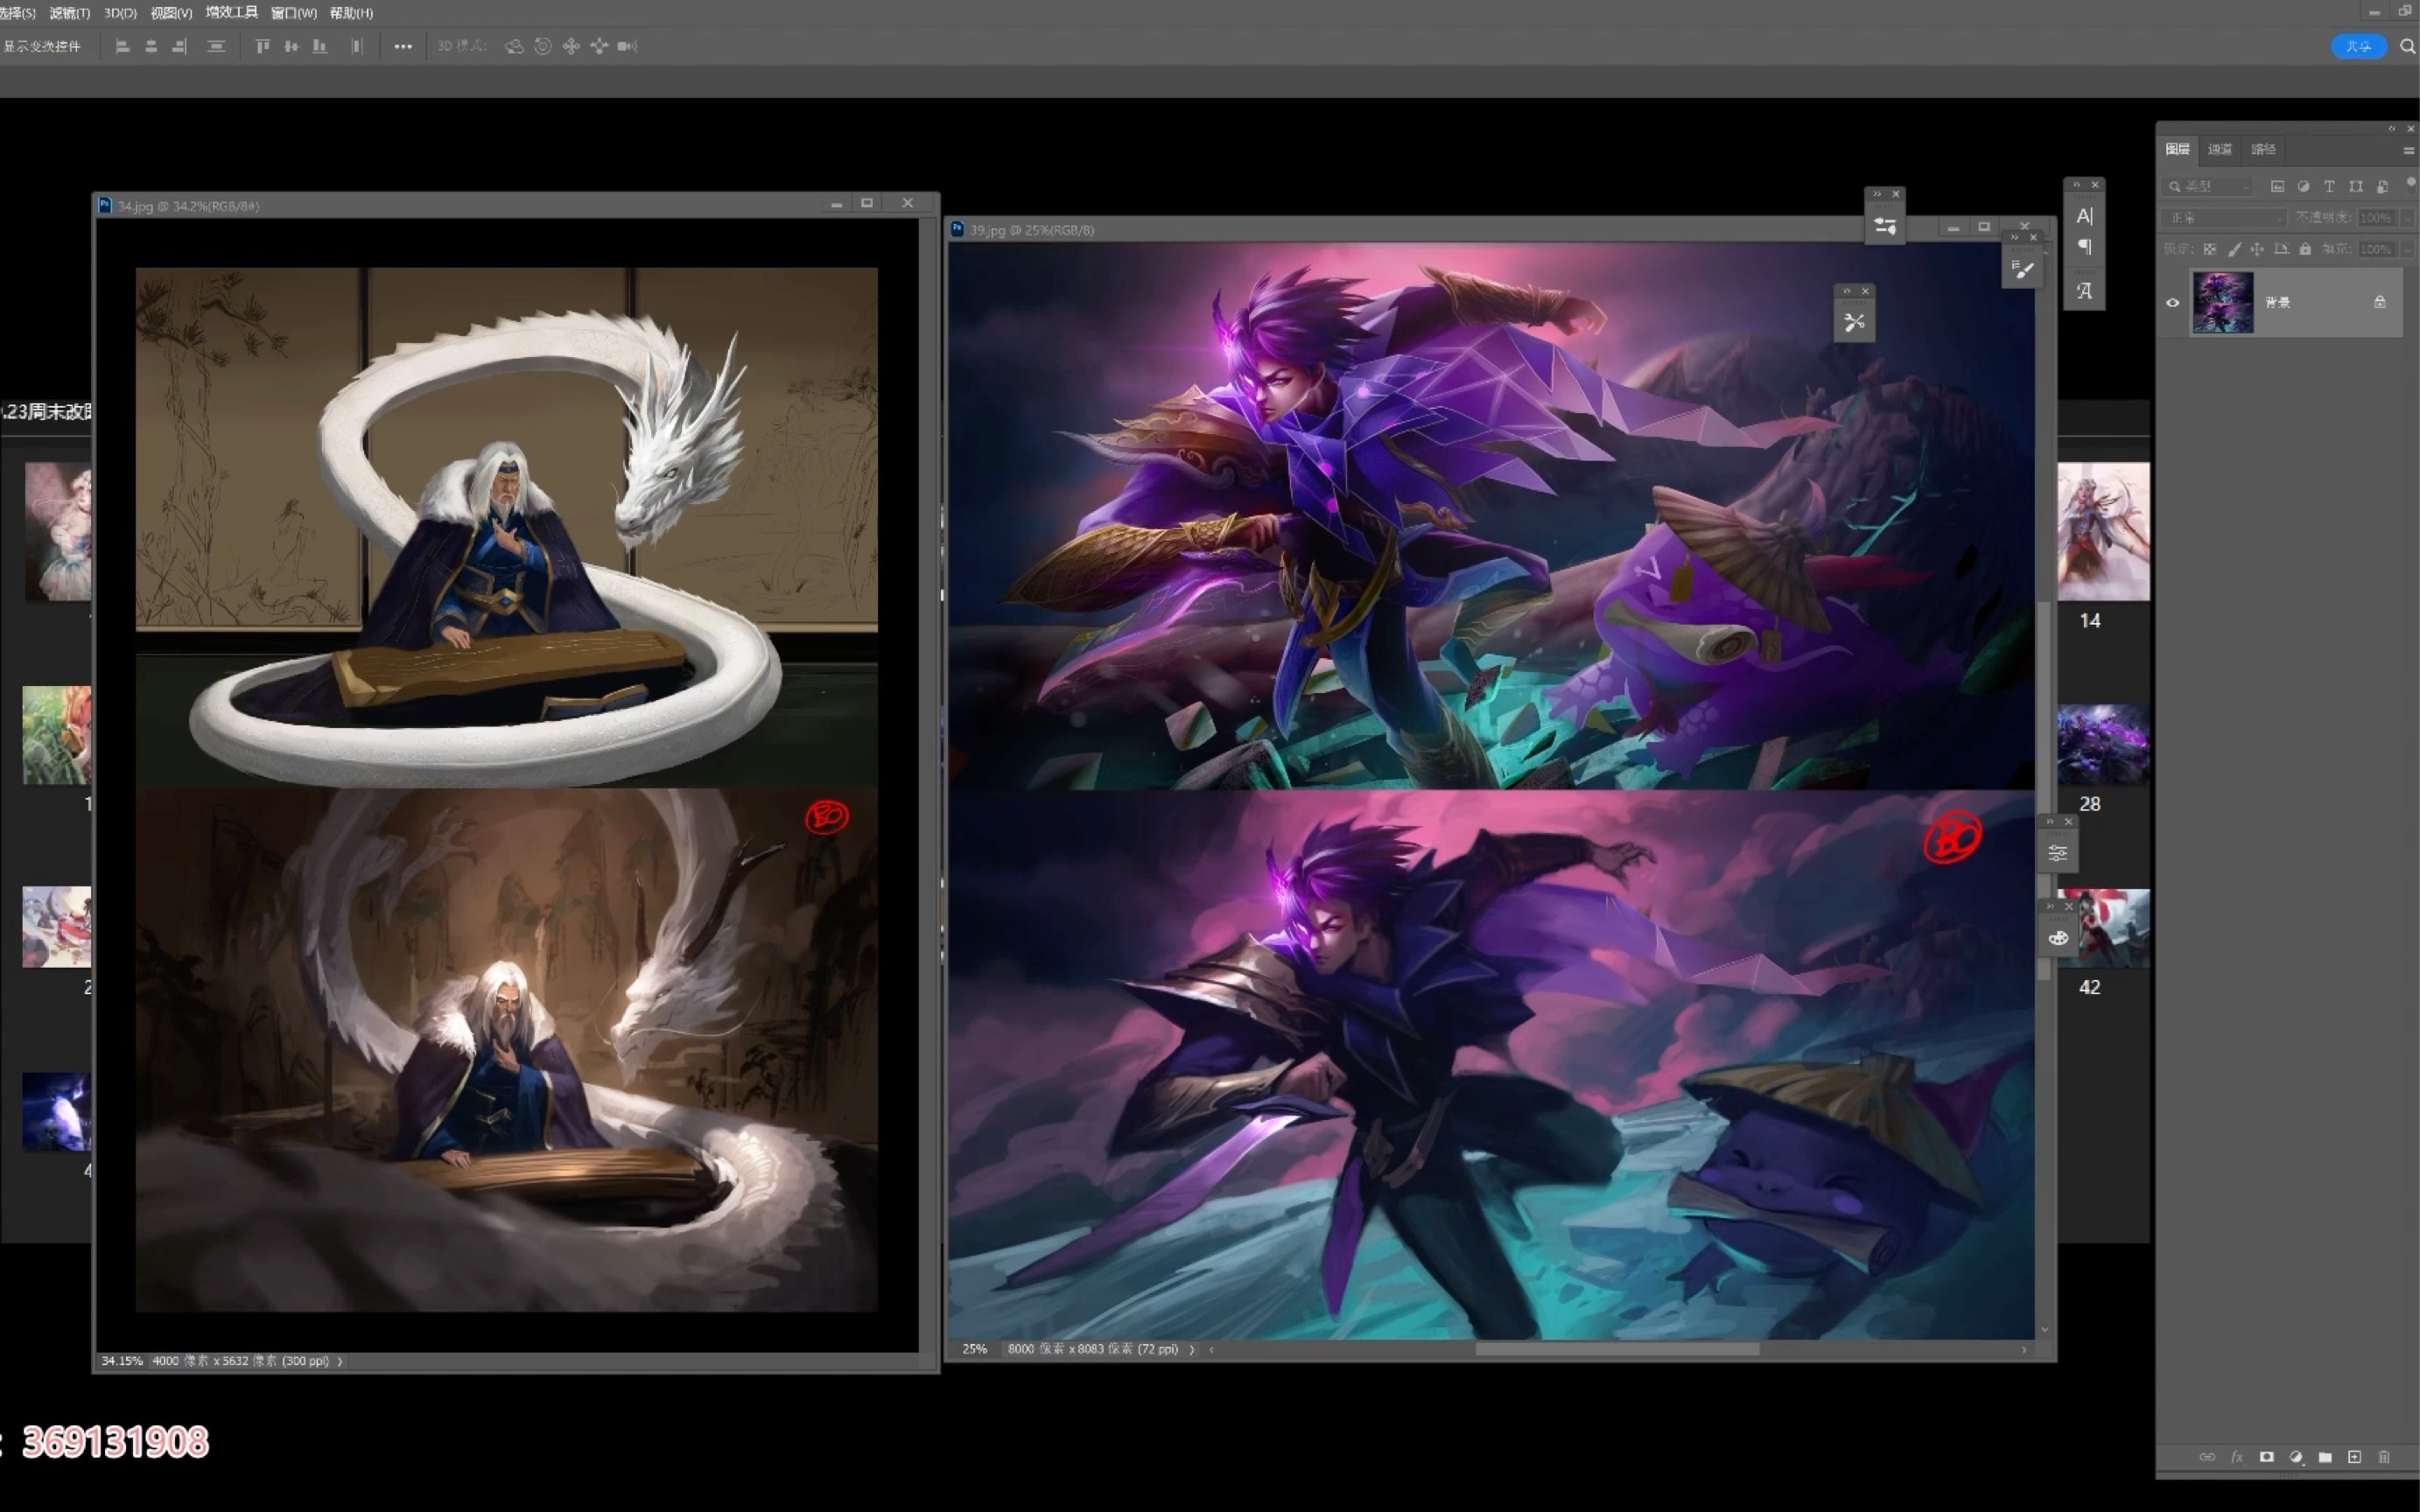Click the distribute horizontally icon
The height and width of the screenshot is (1512, 2420).
click(x=356, y=46)
